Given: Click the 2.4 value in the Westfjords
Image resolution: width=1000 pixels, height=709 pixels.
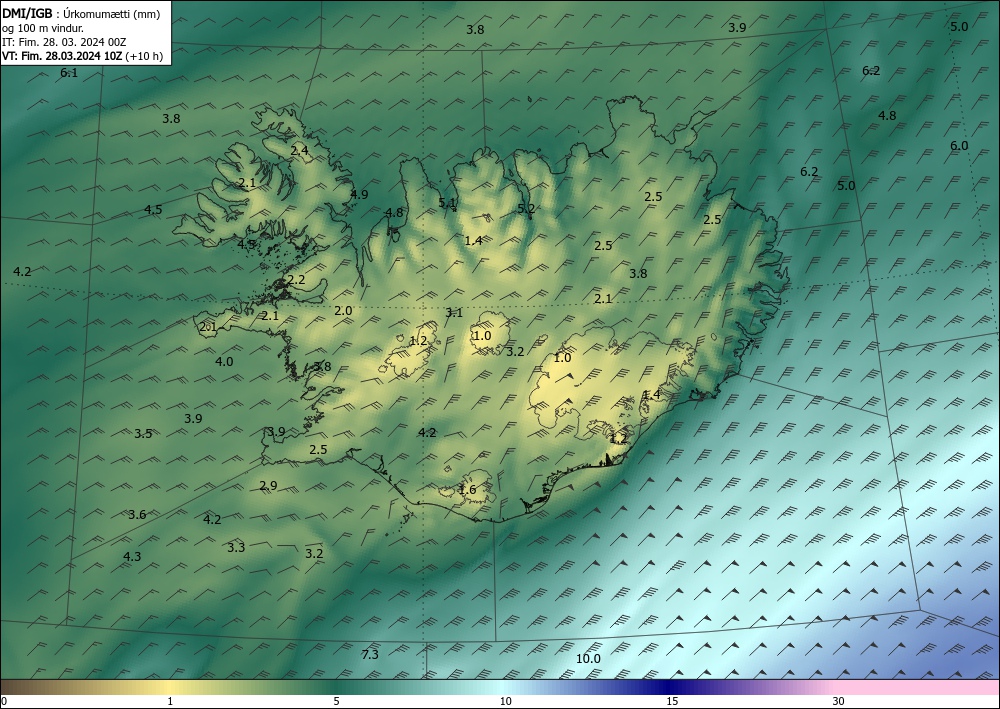Looking at the screenshot, I should [x=299, y=150].
